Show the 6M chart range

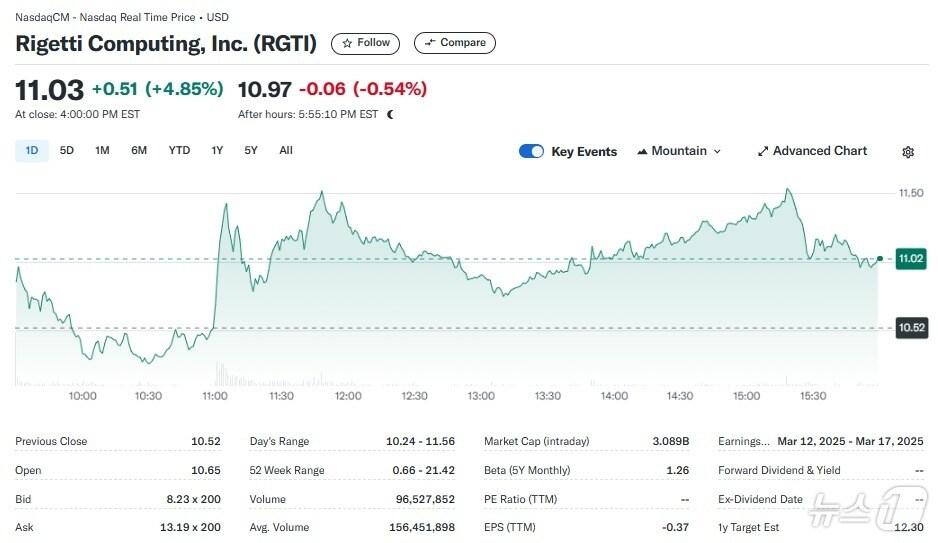(x=139, y=150)
